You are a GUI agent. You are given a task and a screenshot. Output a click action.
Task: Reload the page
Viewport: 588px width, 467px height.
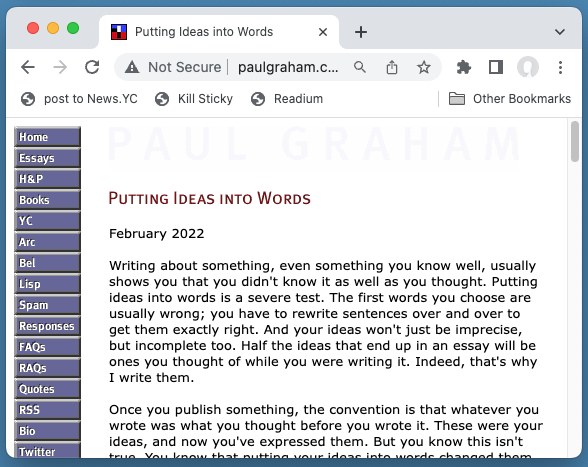click(x=92, y=68)
